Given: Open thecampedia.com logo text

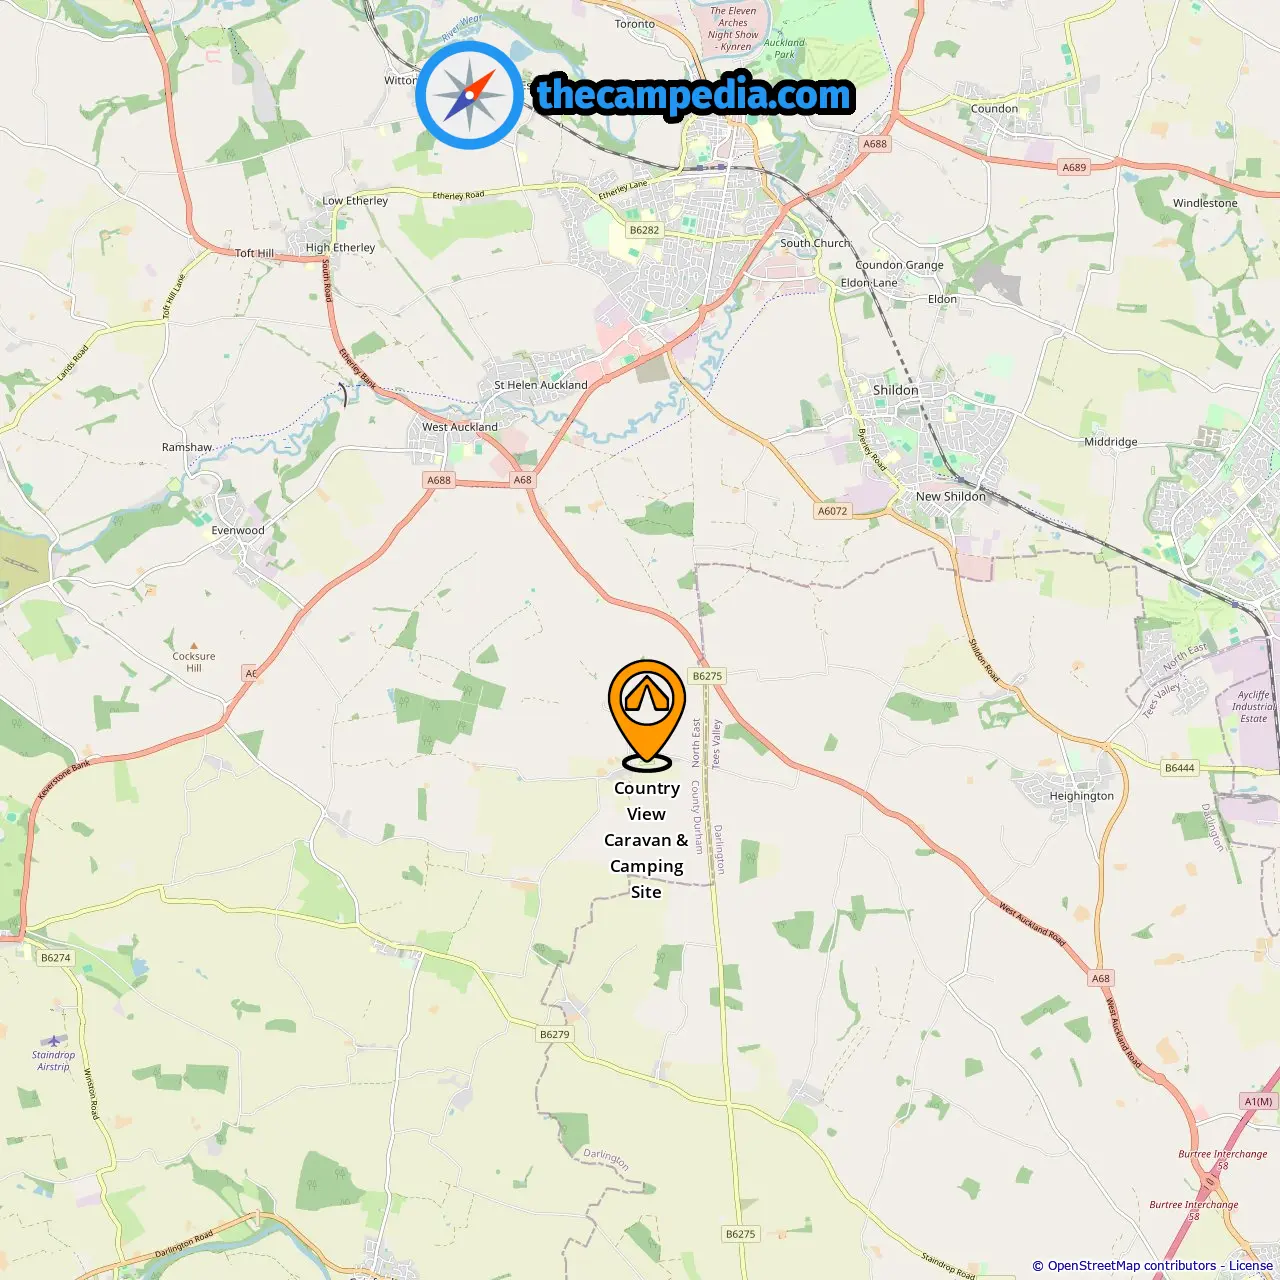Looking at the screenshot, I should [x=694, y=95].
